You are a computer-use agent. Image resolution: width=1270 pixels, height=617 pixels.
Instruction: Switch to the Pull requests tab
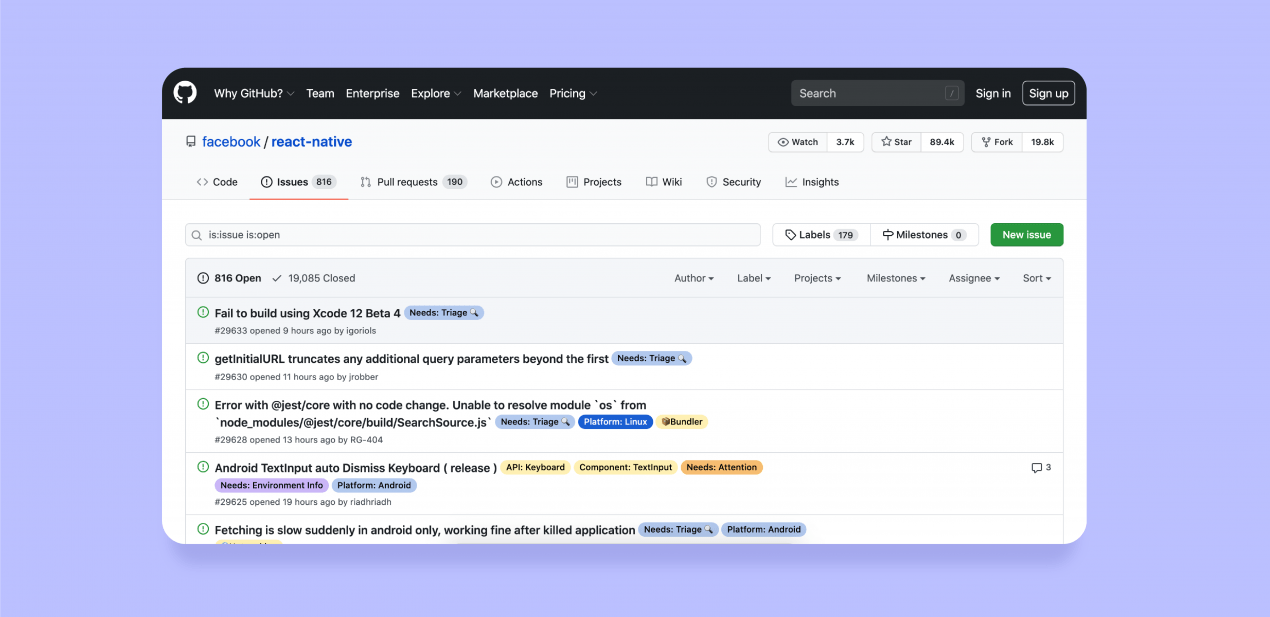[414, 182]
